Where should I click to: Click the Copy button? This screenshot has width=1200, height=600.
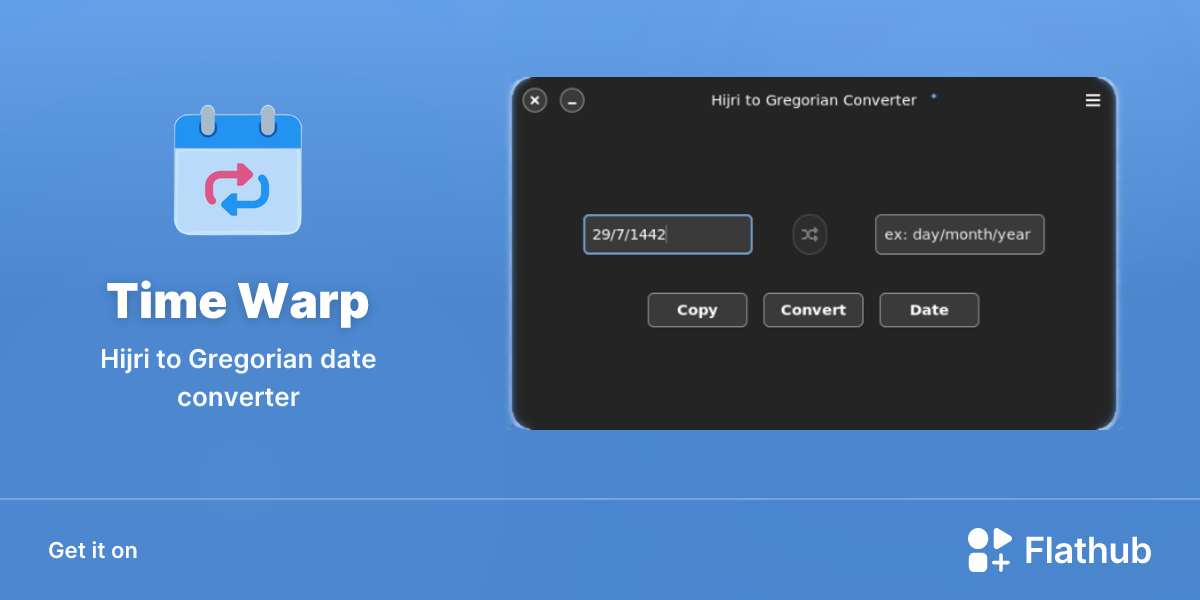point(697,310)
